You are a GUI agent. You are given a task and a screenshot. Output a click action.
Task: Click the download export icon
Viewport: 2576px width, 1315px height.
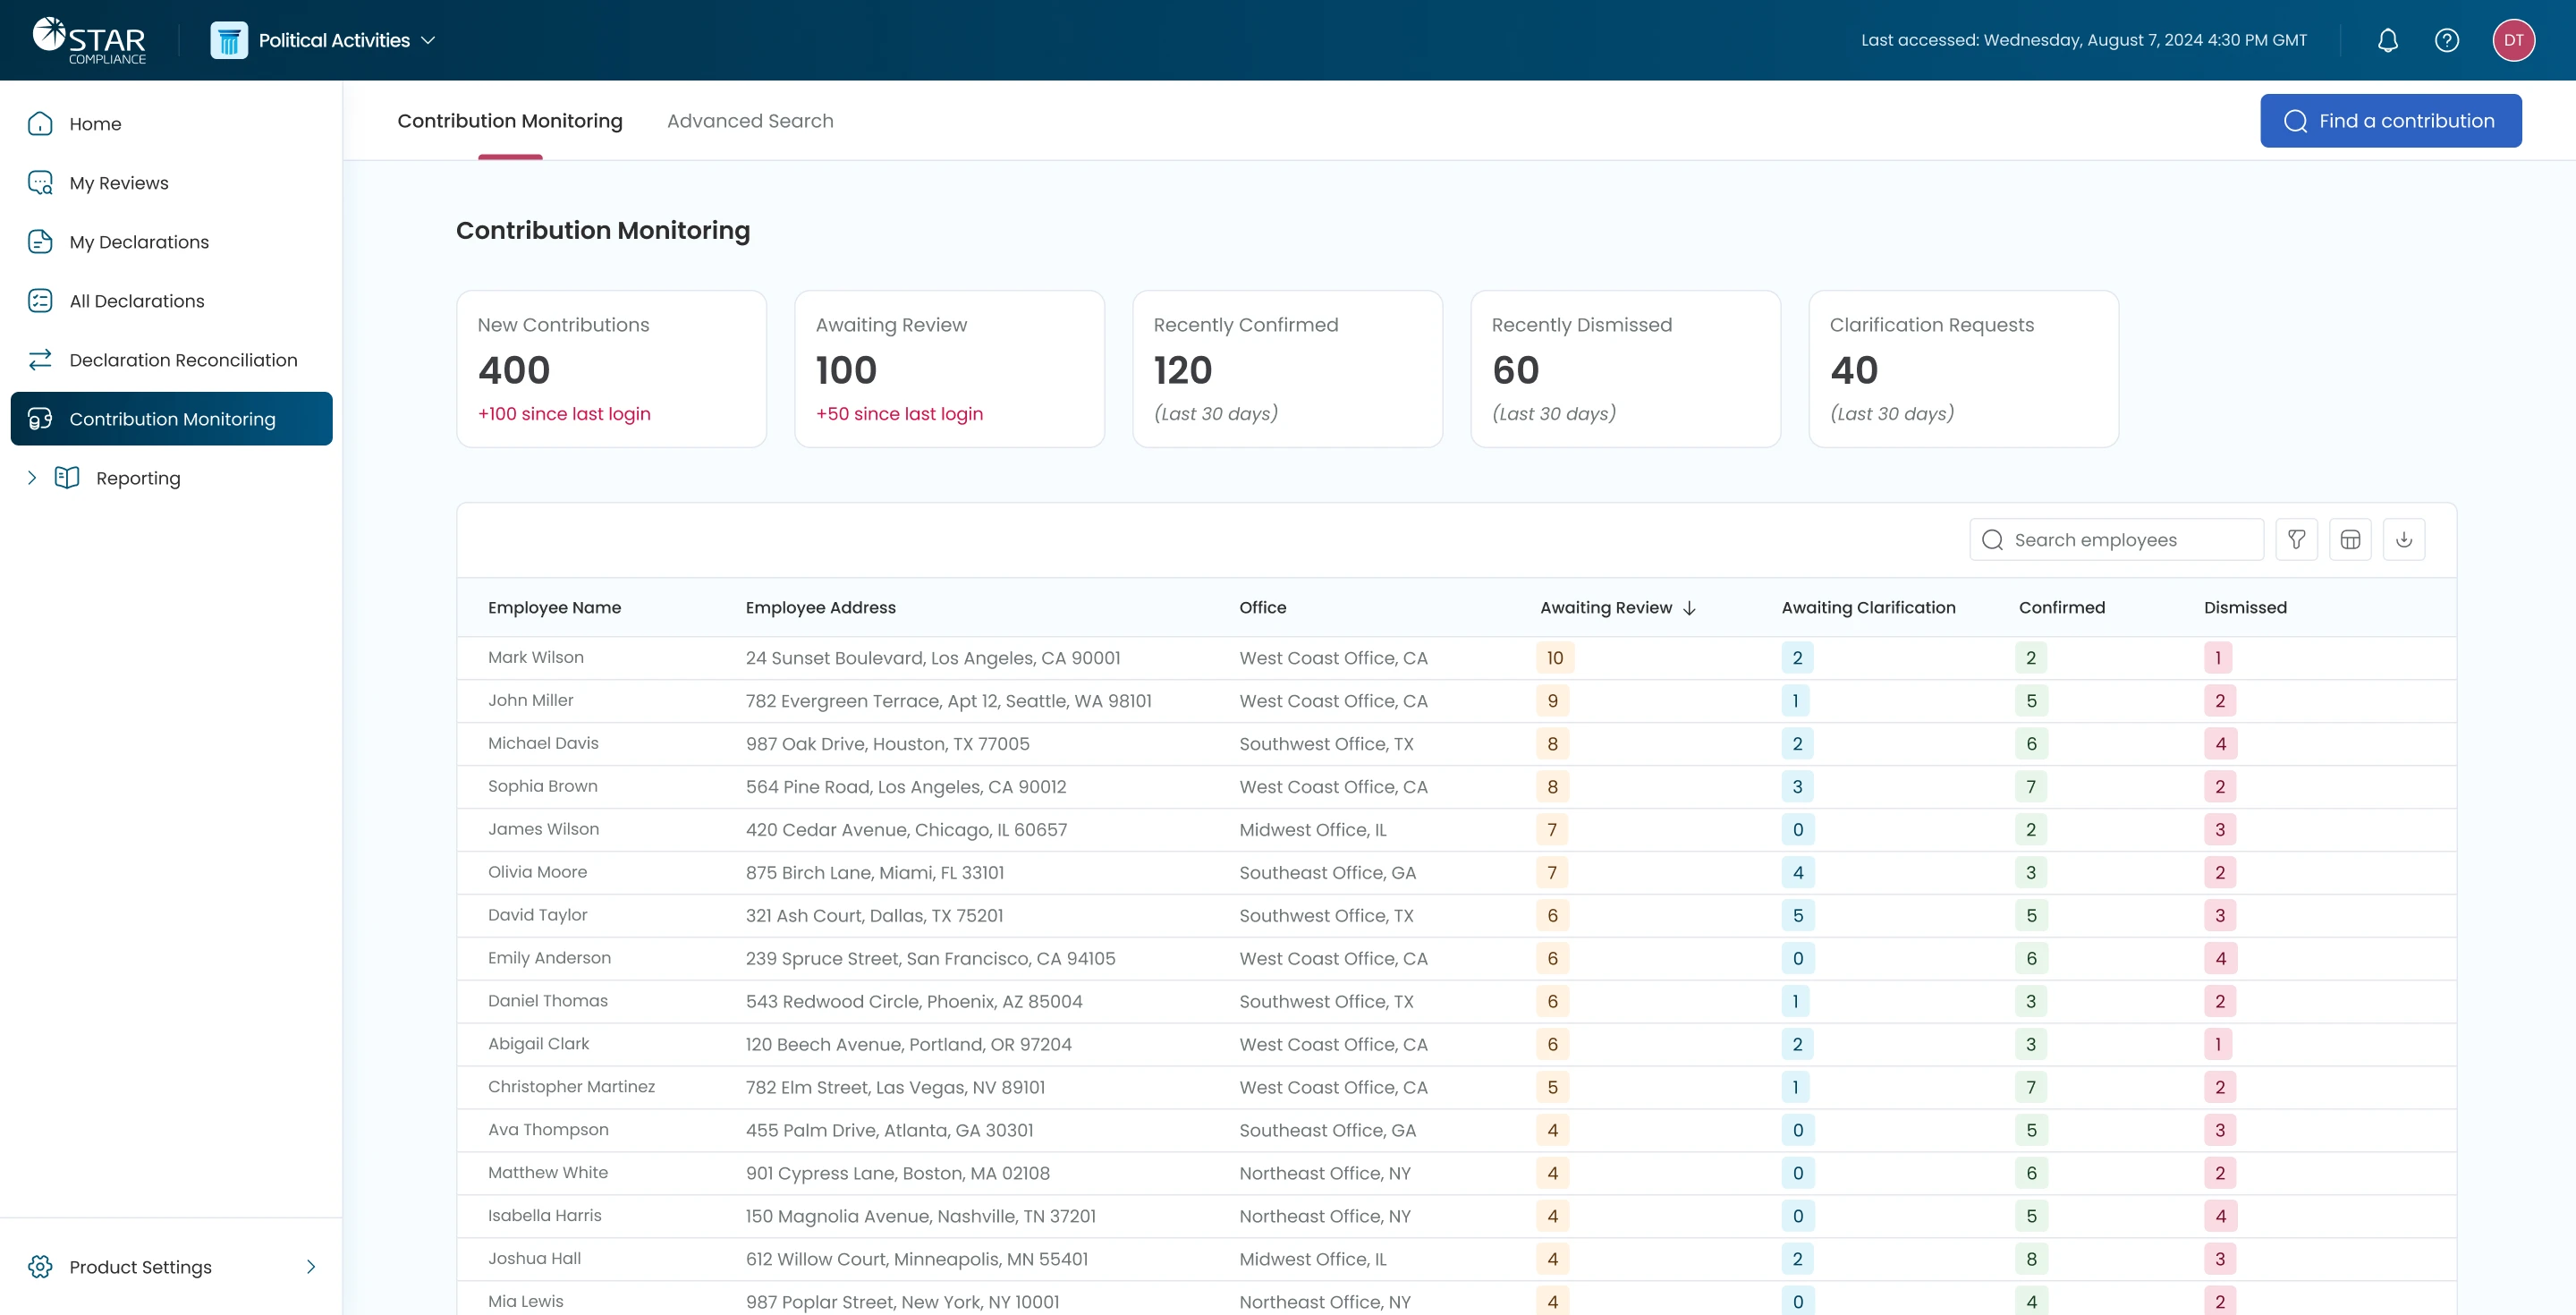2404,540
